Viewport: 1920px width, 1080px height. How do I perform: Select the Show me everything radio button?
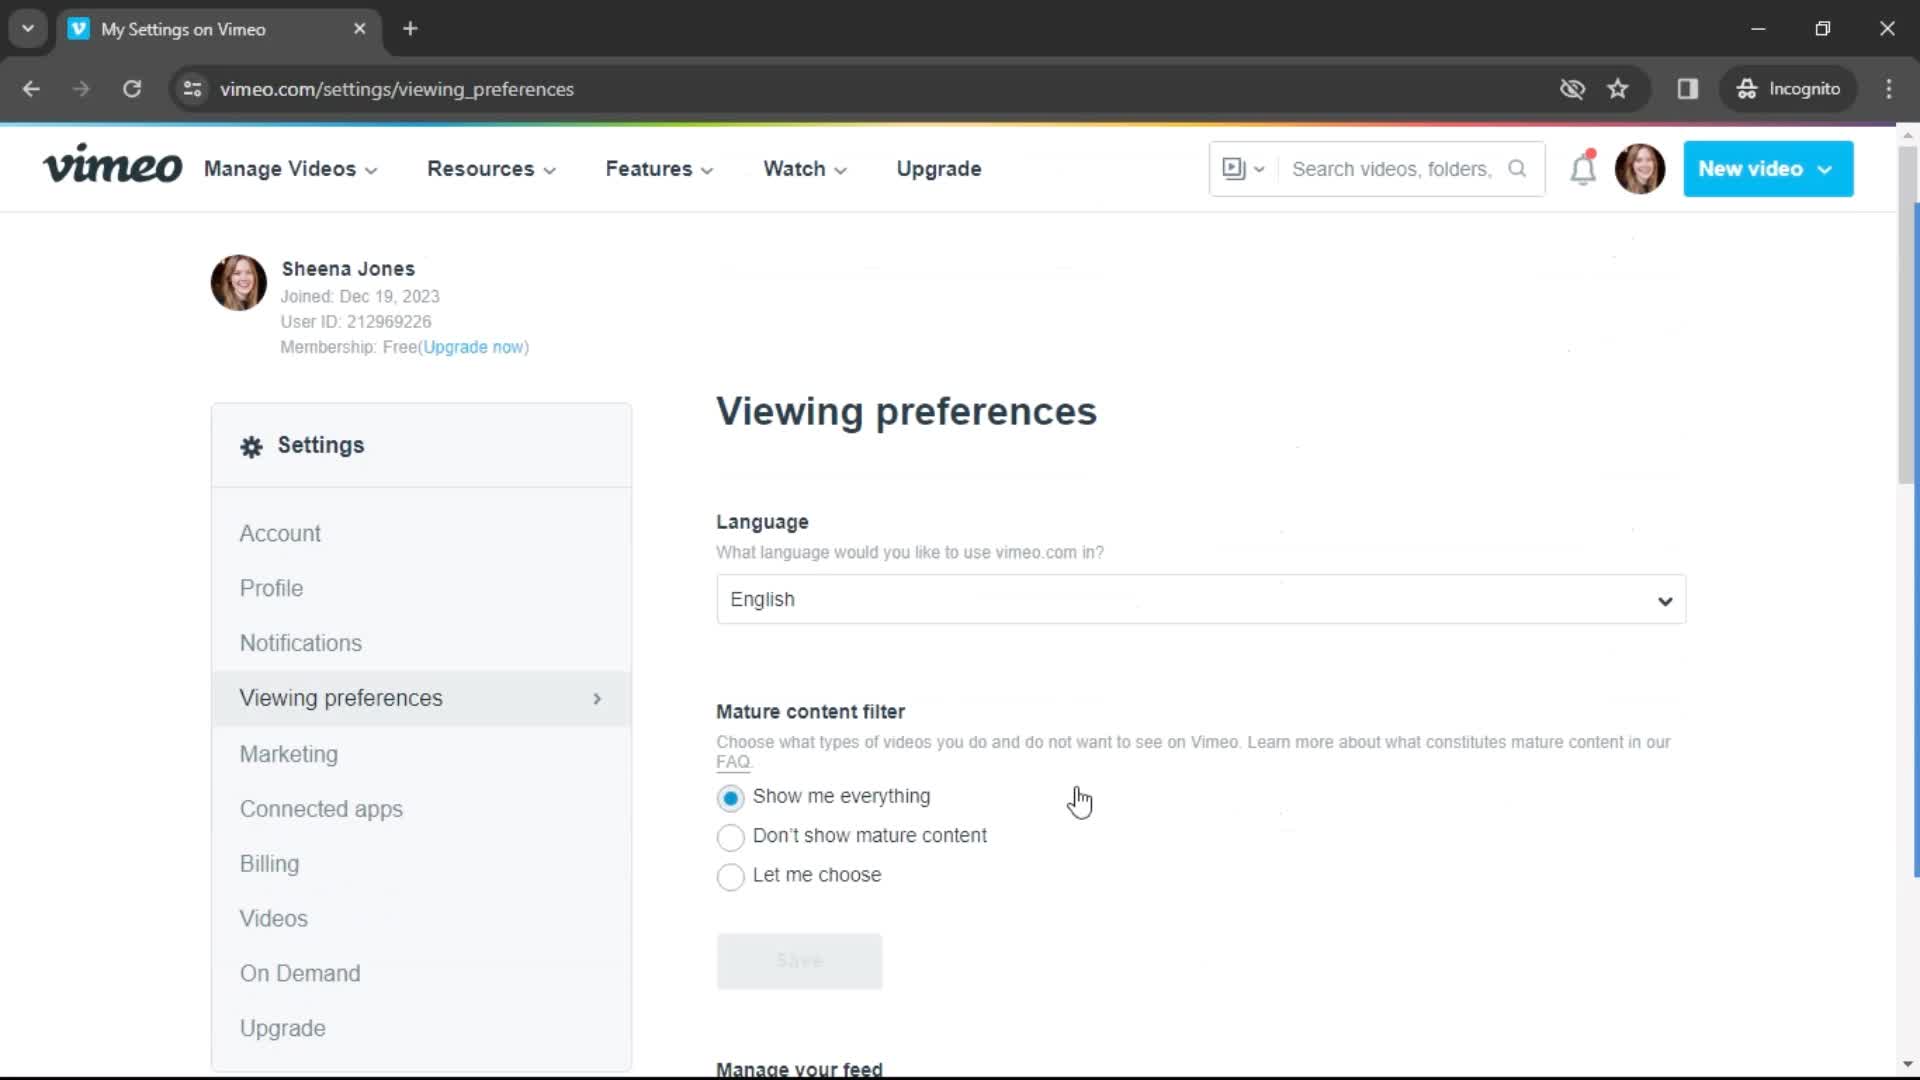coord(729,795)
